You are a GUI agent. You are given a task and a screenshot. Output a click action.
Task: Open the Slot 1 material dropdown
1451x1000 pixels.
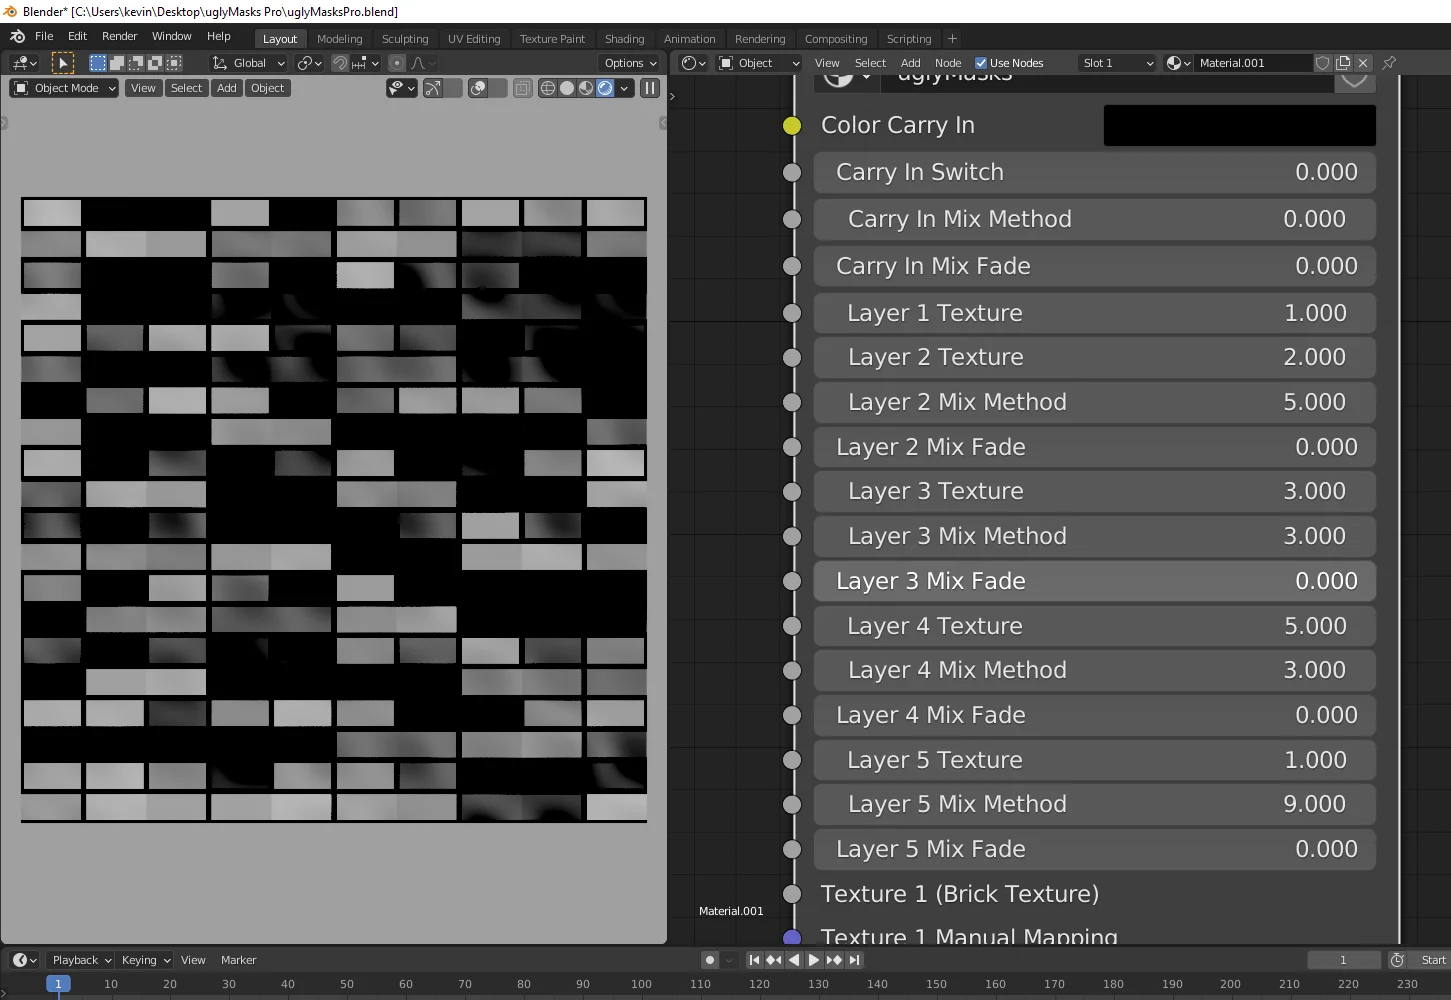[x=1117, y=63]
